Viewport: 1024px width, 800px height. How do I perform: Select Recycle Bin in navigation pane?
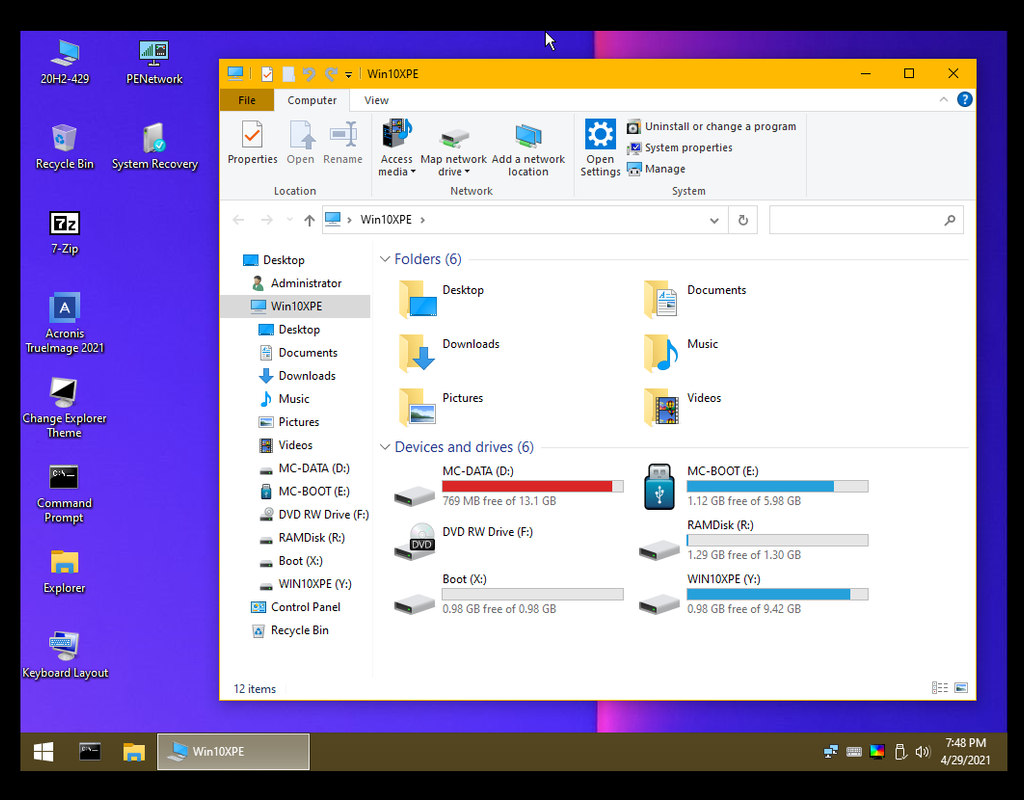pos(291,630)
